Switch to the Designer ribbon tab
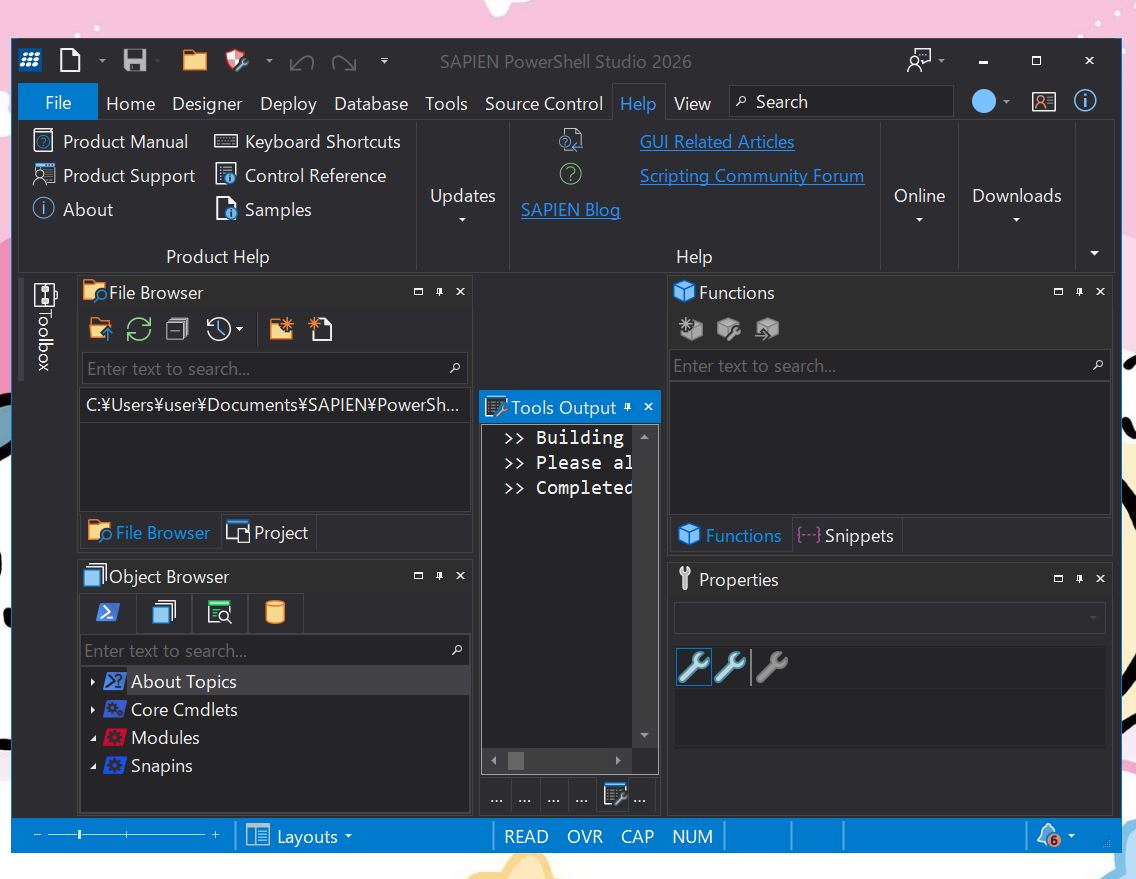The image size is (1136, 879). coord(207,104)
